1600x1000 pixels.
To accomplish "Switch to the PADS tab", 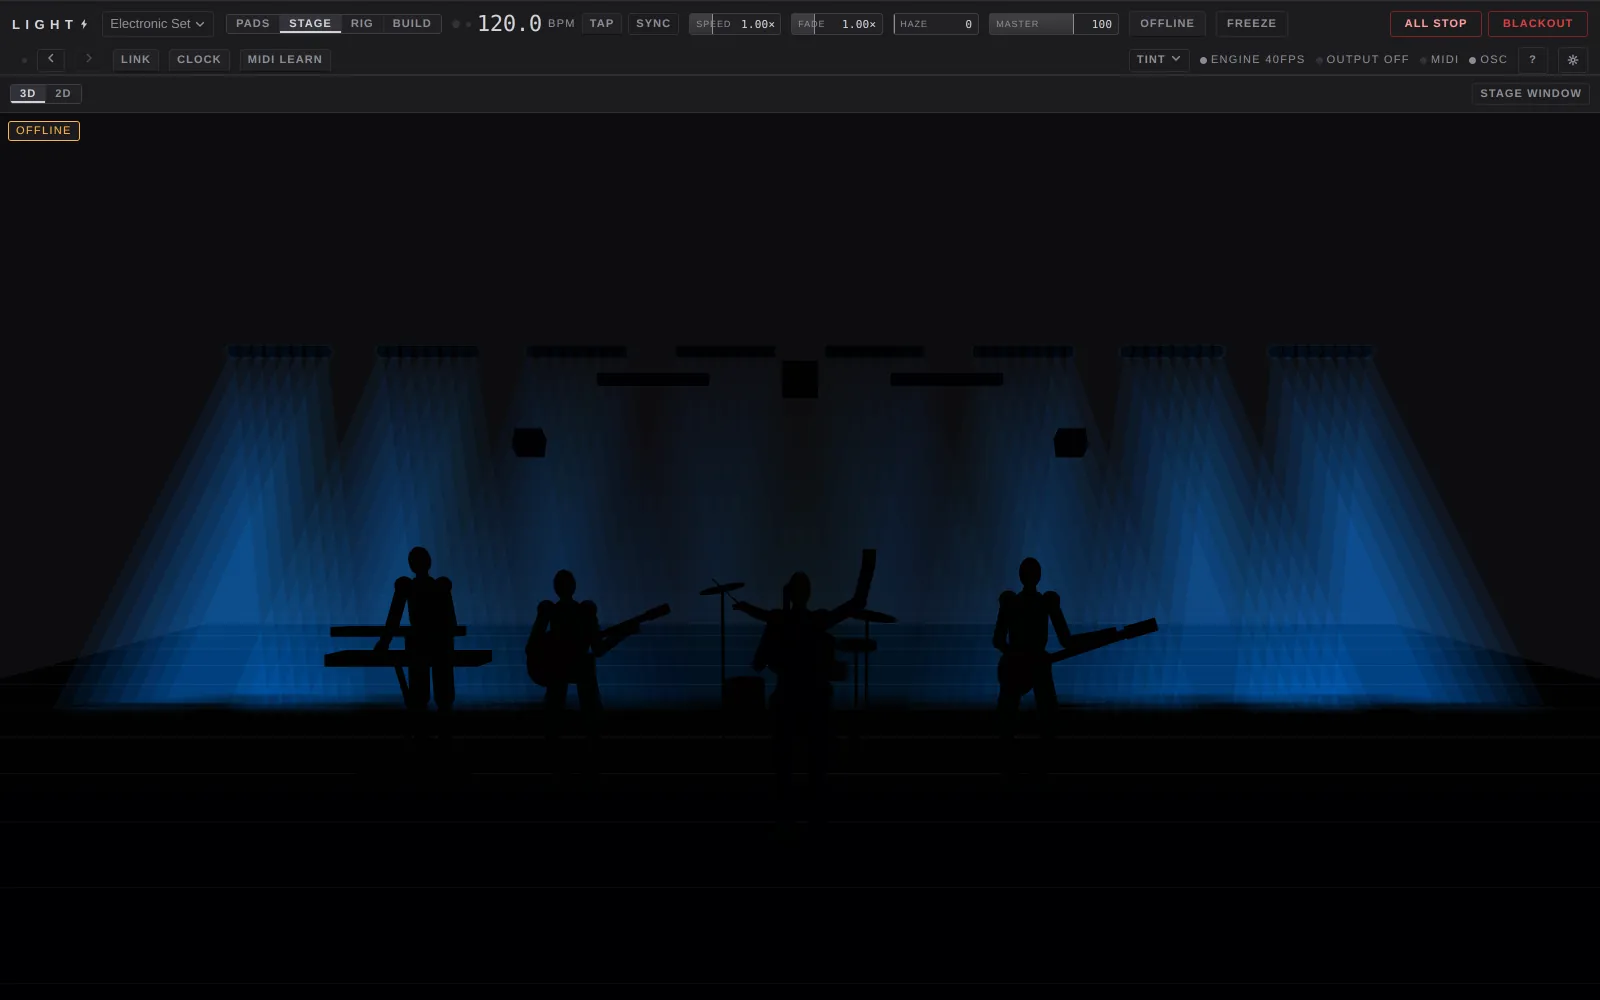I will coord(253,24).
